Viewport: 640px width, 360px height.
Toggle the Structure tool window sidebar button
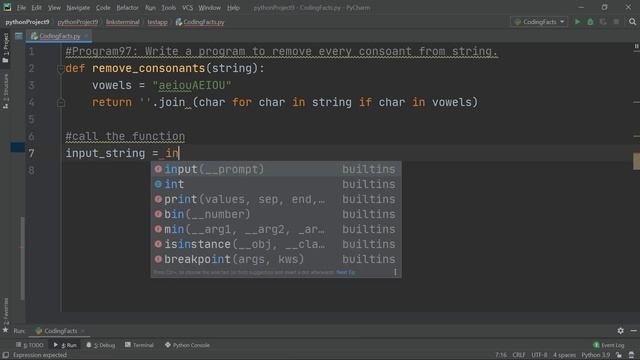(x=6, y=91)
